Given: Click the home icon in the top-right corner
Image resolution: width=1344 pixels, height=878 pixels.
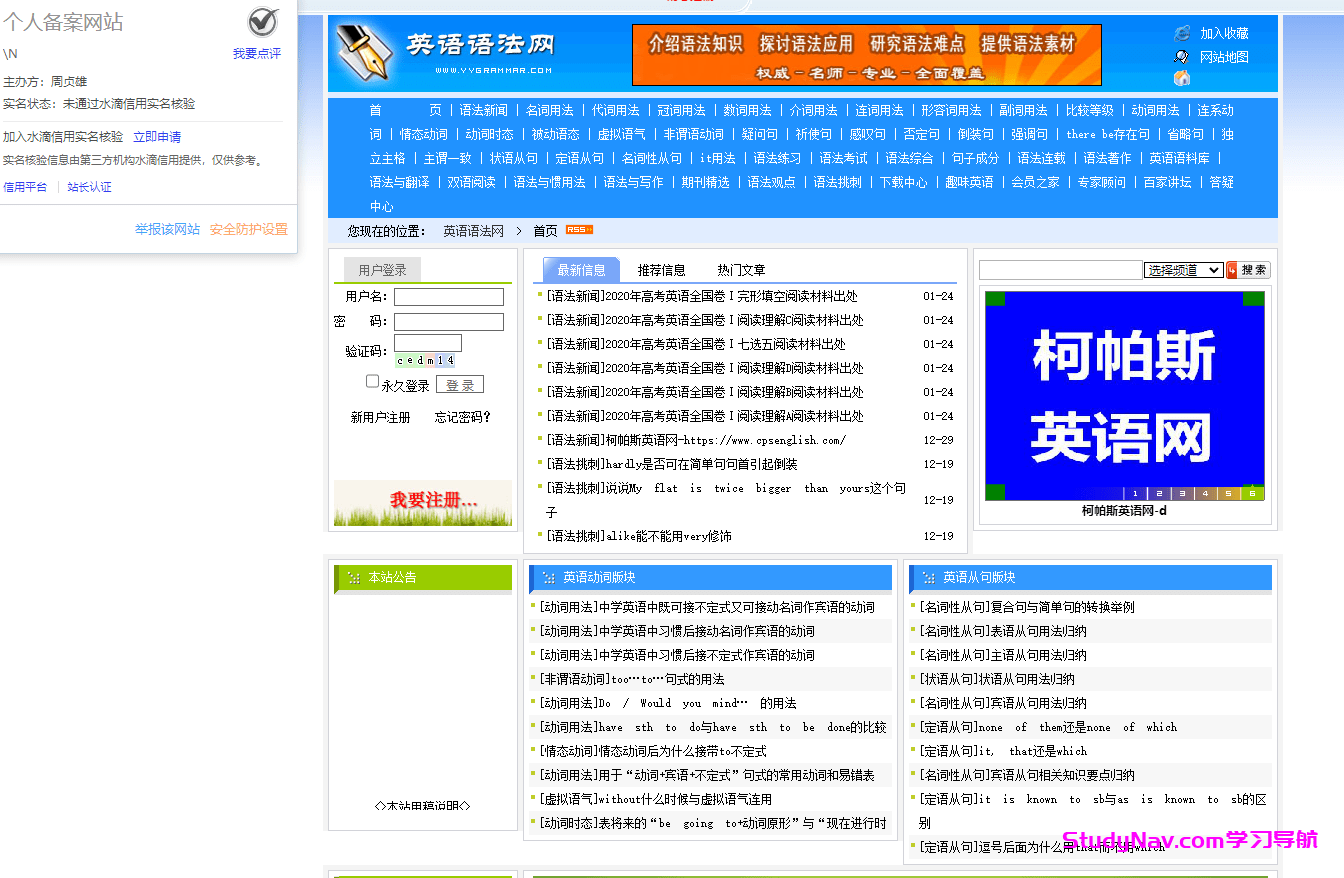Looking at the screenshot, I should 1182,79.
